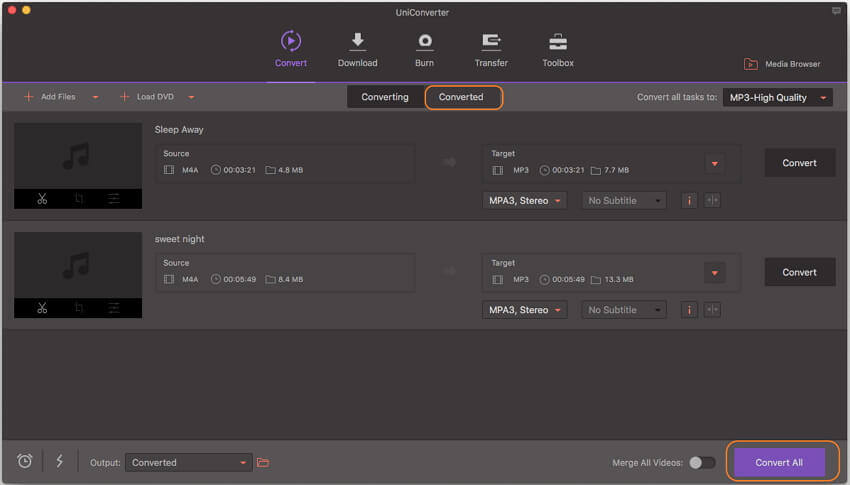The width and height of the screenshot is (850, 485).
Task: Click the Convert All button
Action: click(x=779, y=462)
